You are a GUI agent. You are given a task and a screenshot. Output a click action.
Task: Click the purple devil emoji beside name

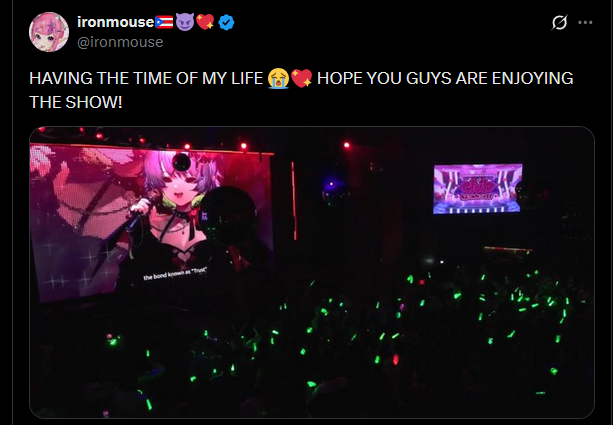tap(185, 22)
